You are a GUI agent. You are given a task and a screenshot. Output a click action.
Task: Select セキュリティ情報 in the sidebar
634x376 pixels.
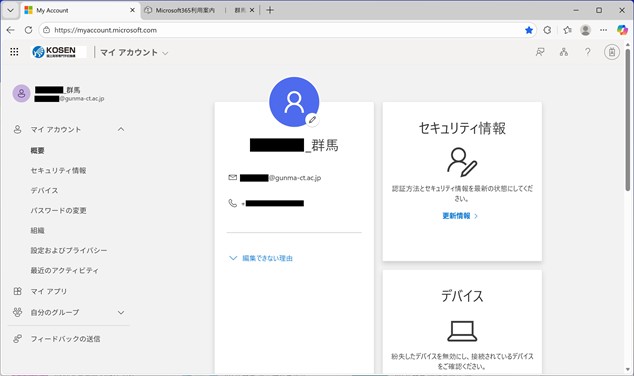coord(58,171)
